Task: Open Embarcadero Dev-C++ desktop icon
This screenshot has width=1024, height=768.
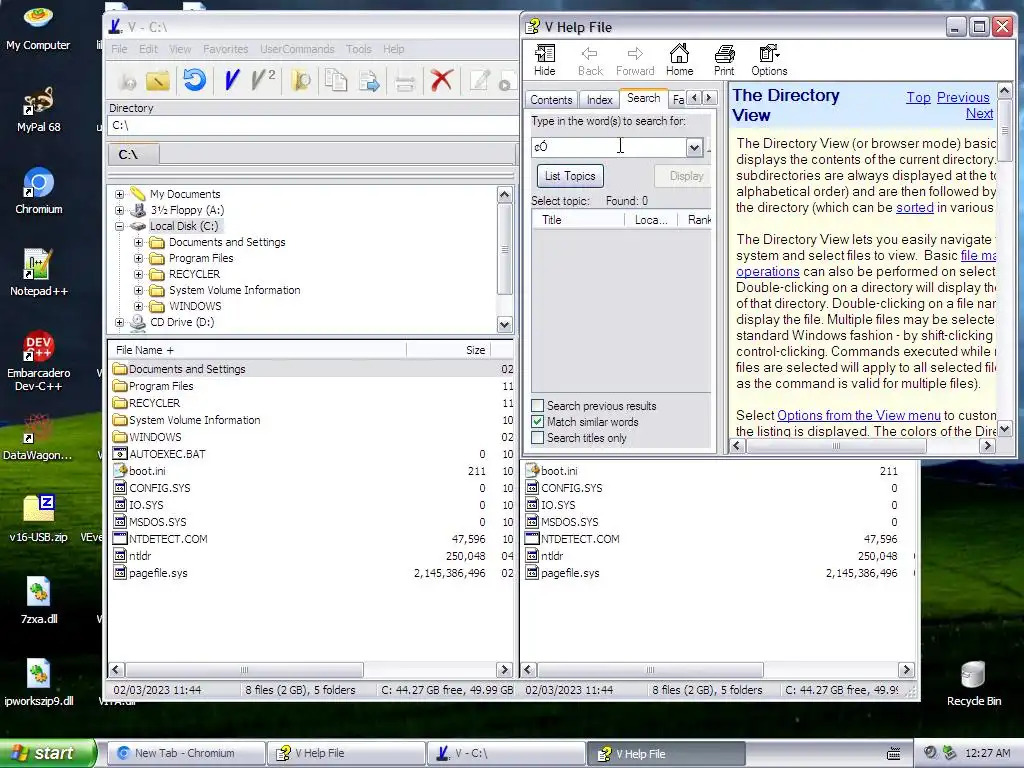Action: (39, 360)
